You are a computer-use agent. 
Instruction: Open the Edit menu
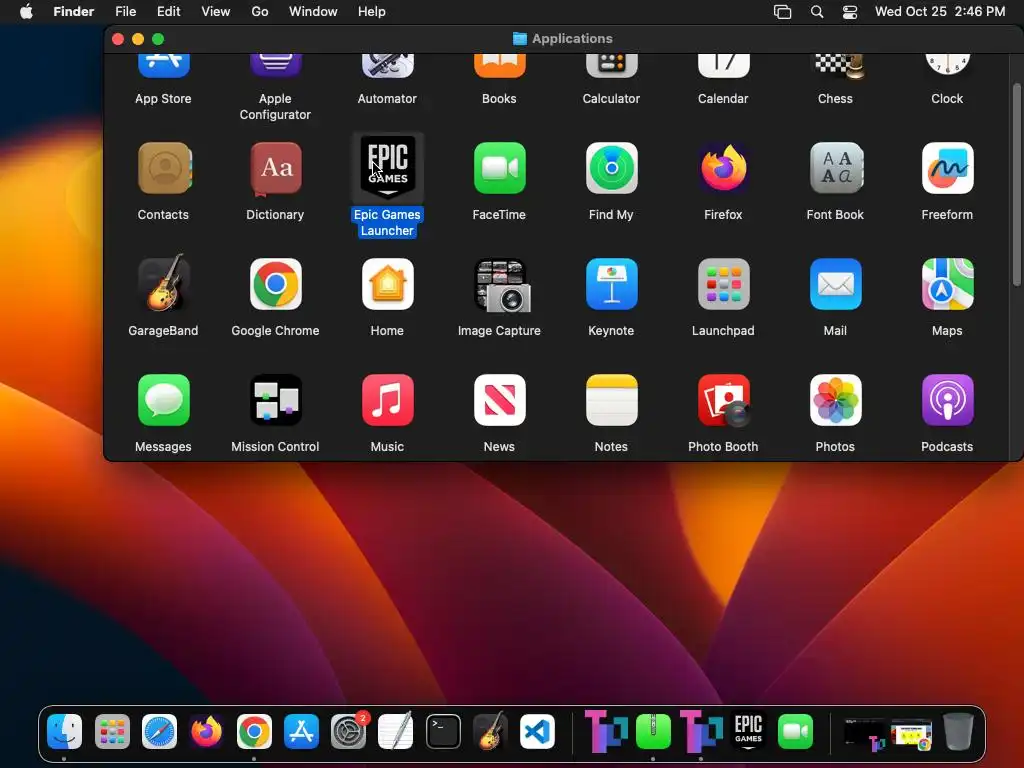click(x=168, y=12)
